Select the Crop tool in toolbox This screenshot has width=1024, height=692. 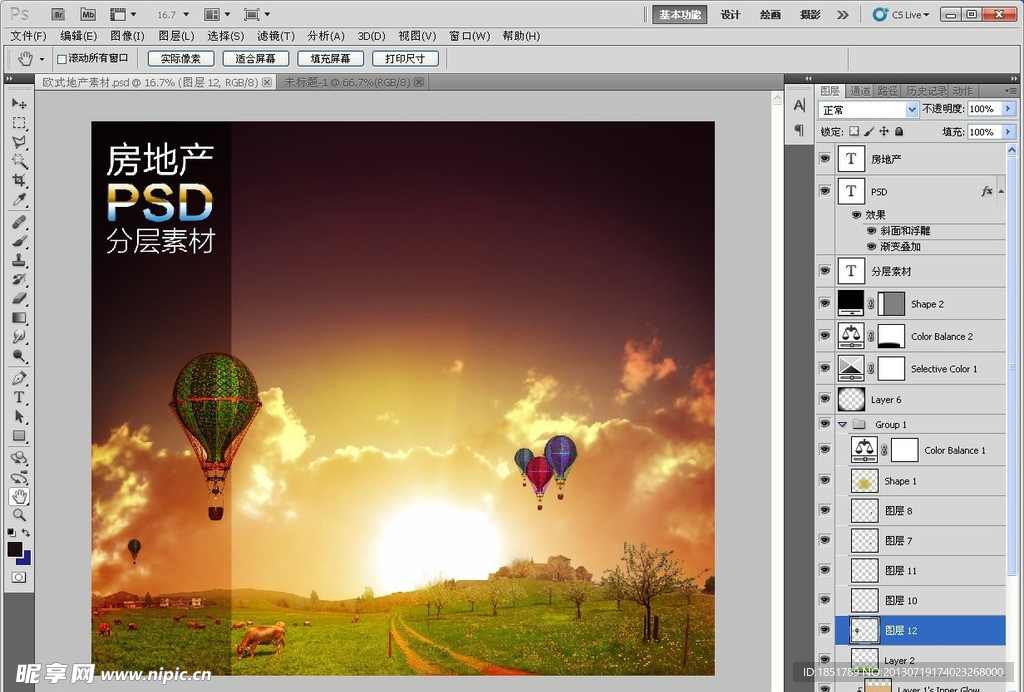pyautogui.click(x=19, y=181)
